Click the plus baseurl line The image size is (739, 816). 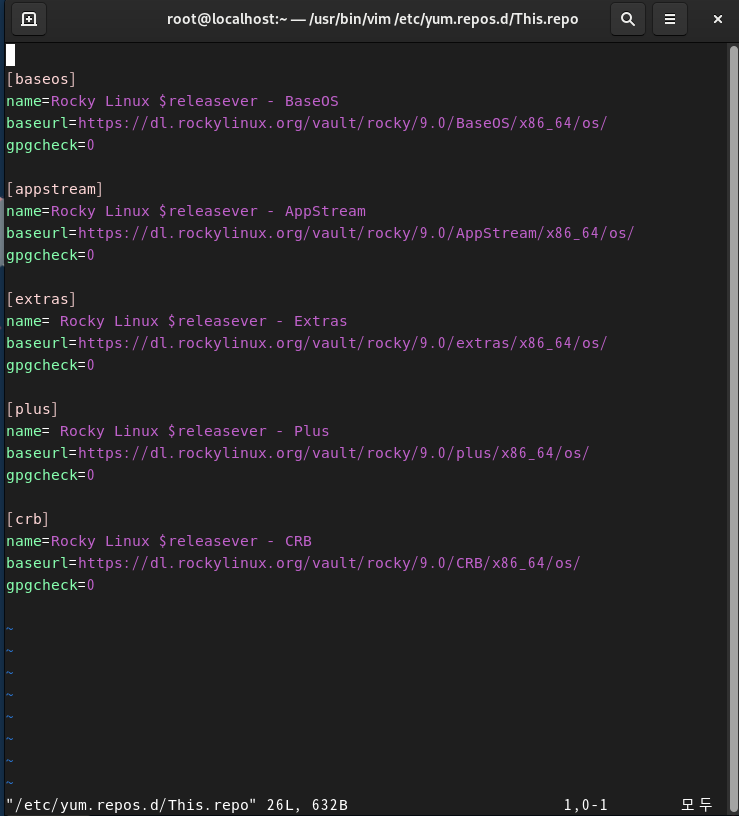pos(298,453)
